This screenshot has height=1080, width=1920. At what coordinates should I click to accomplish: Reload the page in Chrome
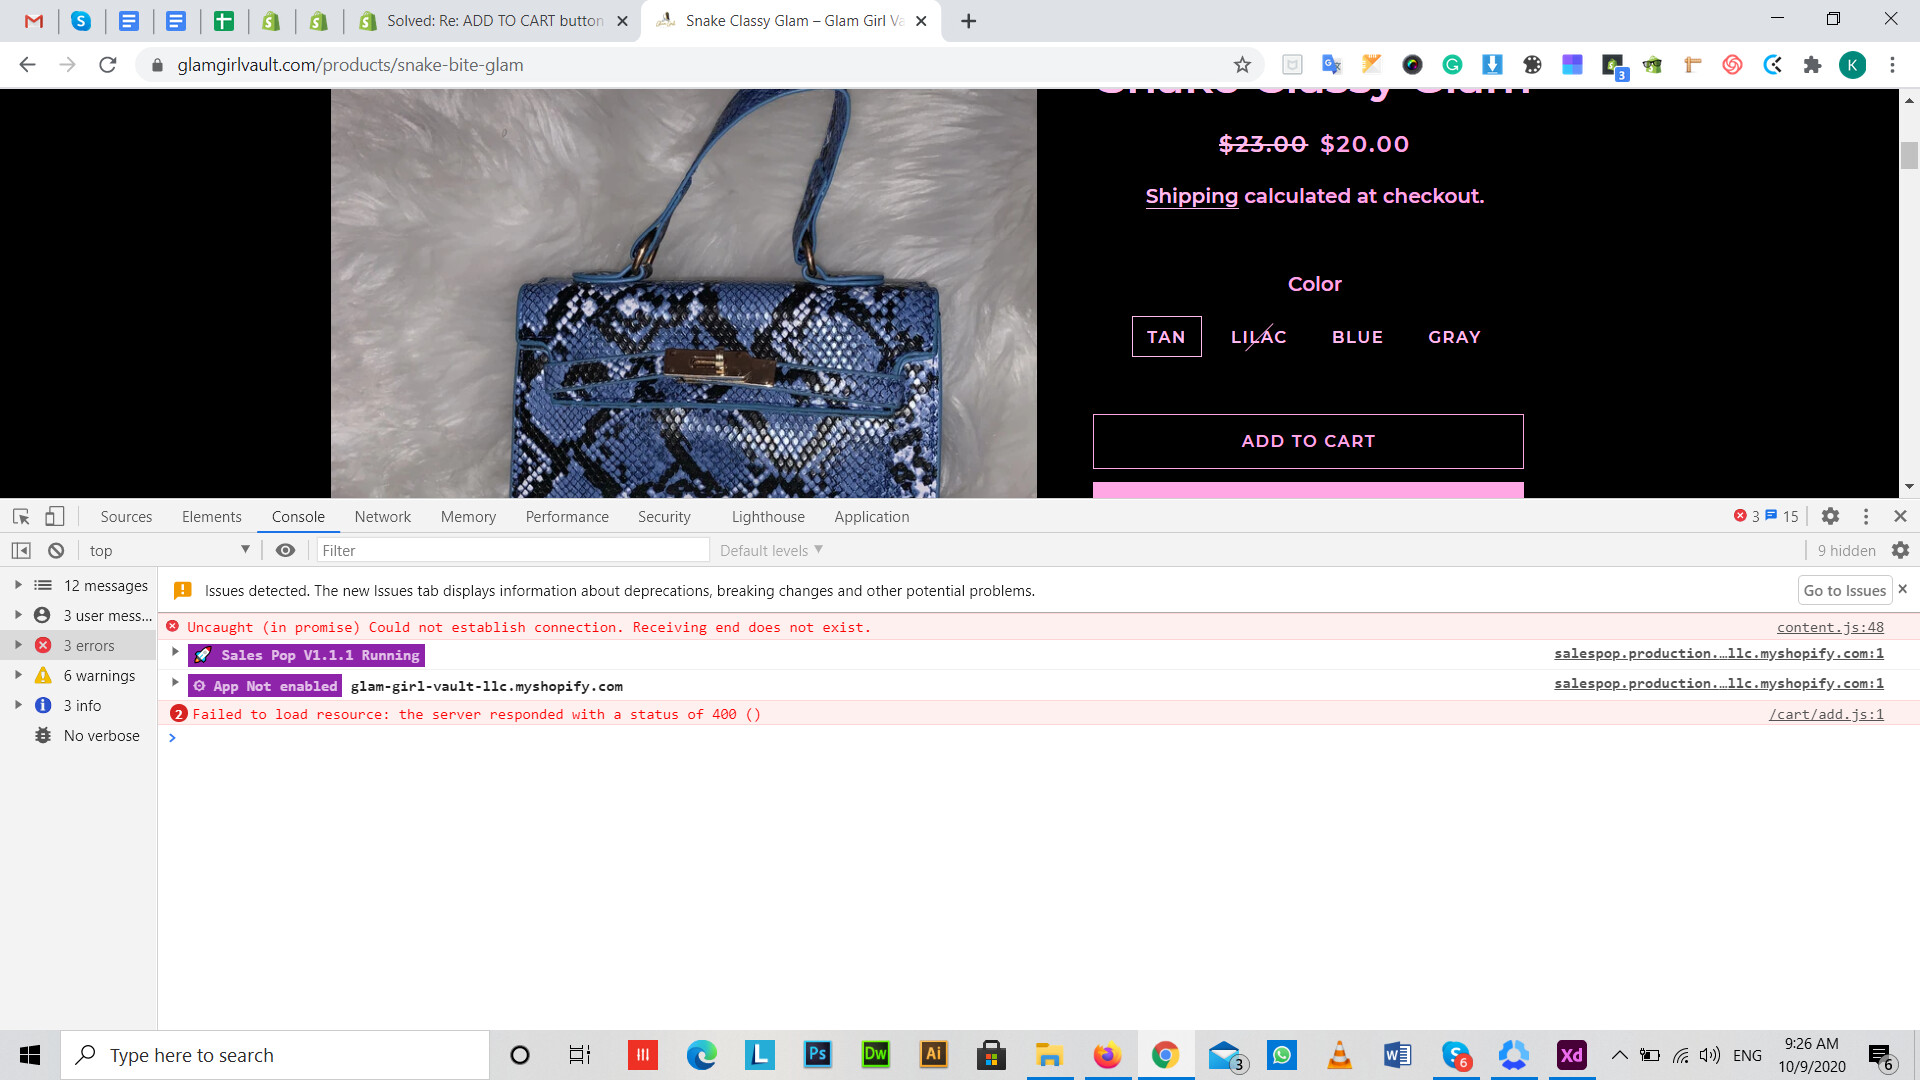click(x=108, y=65)
